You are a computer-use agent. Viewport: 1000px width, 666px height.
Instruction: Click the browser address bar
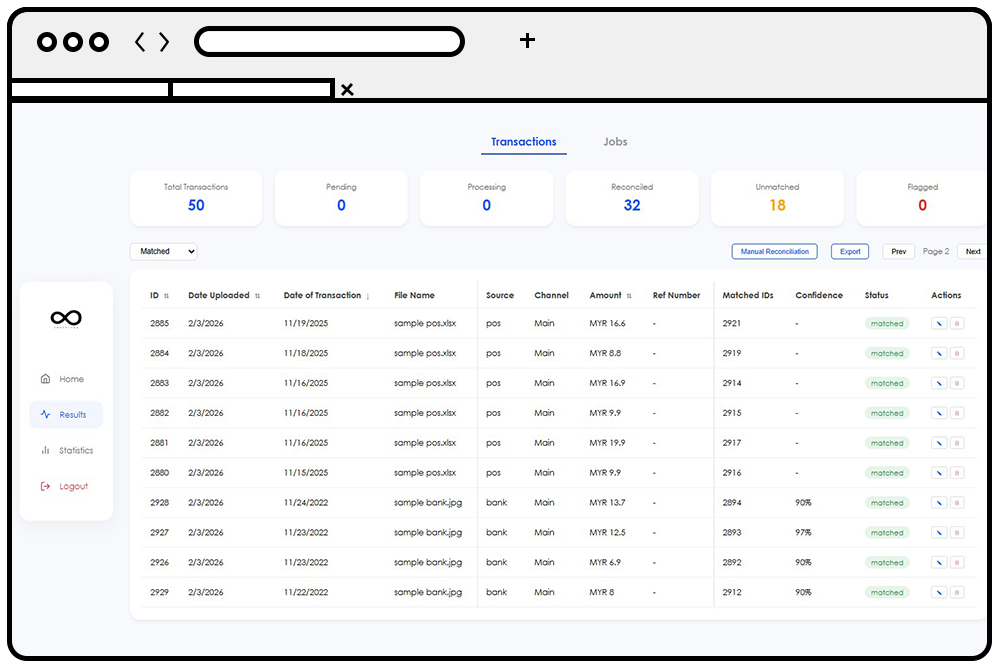tap(329, 41)
